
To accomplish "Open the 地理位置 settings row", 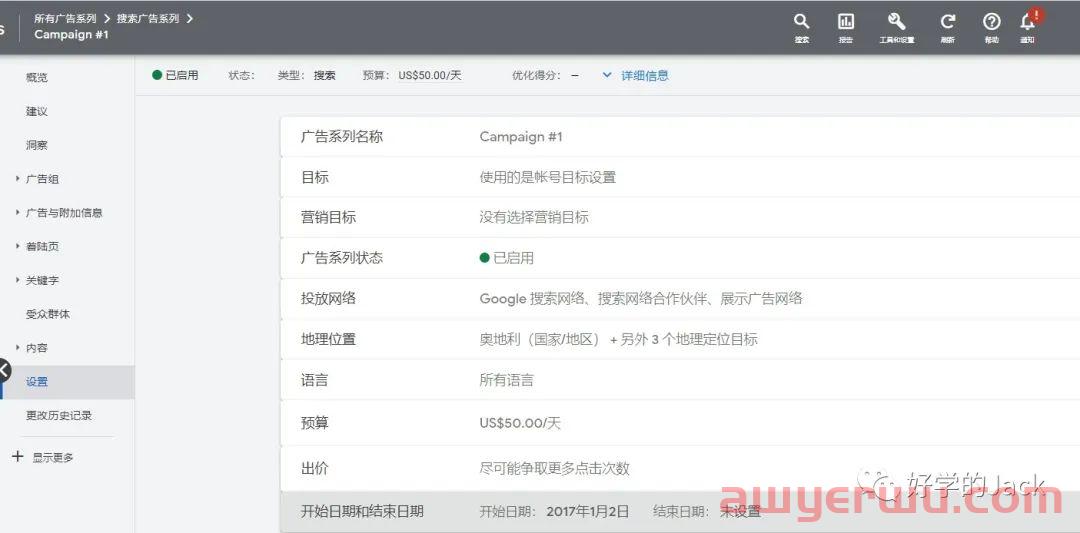I will coord(680,339).
